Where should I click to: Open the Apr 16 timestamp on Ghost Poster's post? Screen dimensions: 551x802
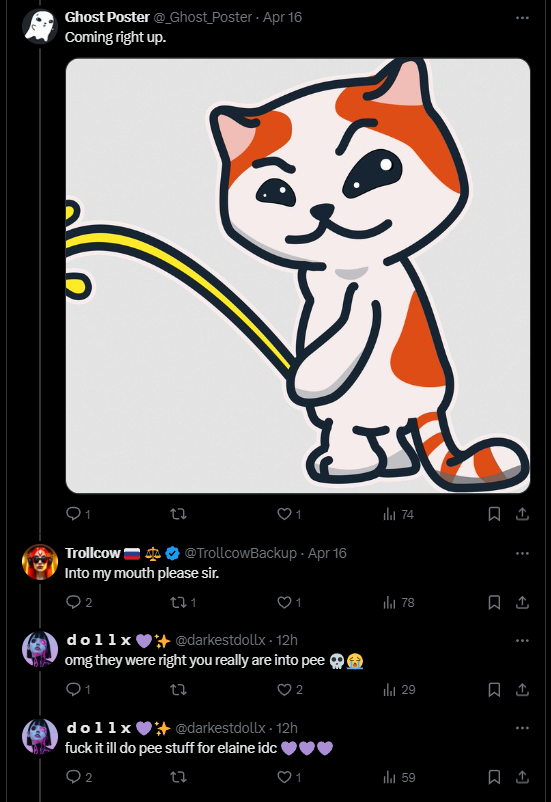pyautogui.click(x=282, y=17)
